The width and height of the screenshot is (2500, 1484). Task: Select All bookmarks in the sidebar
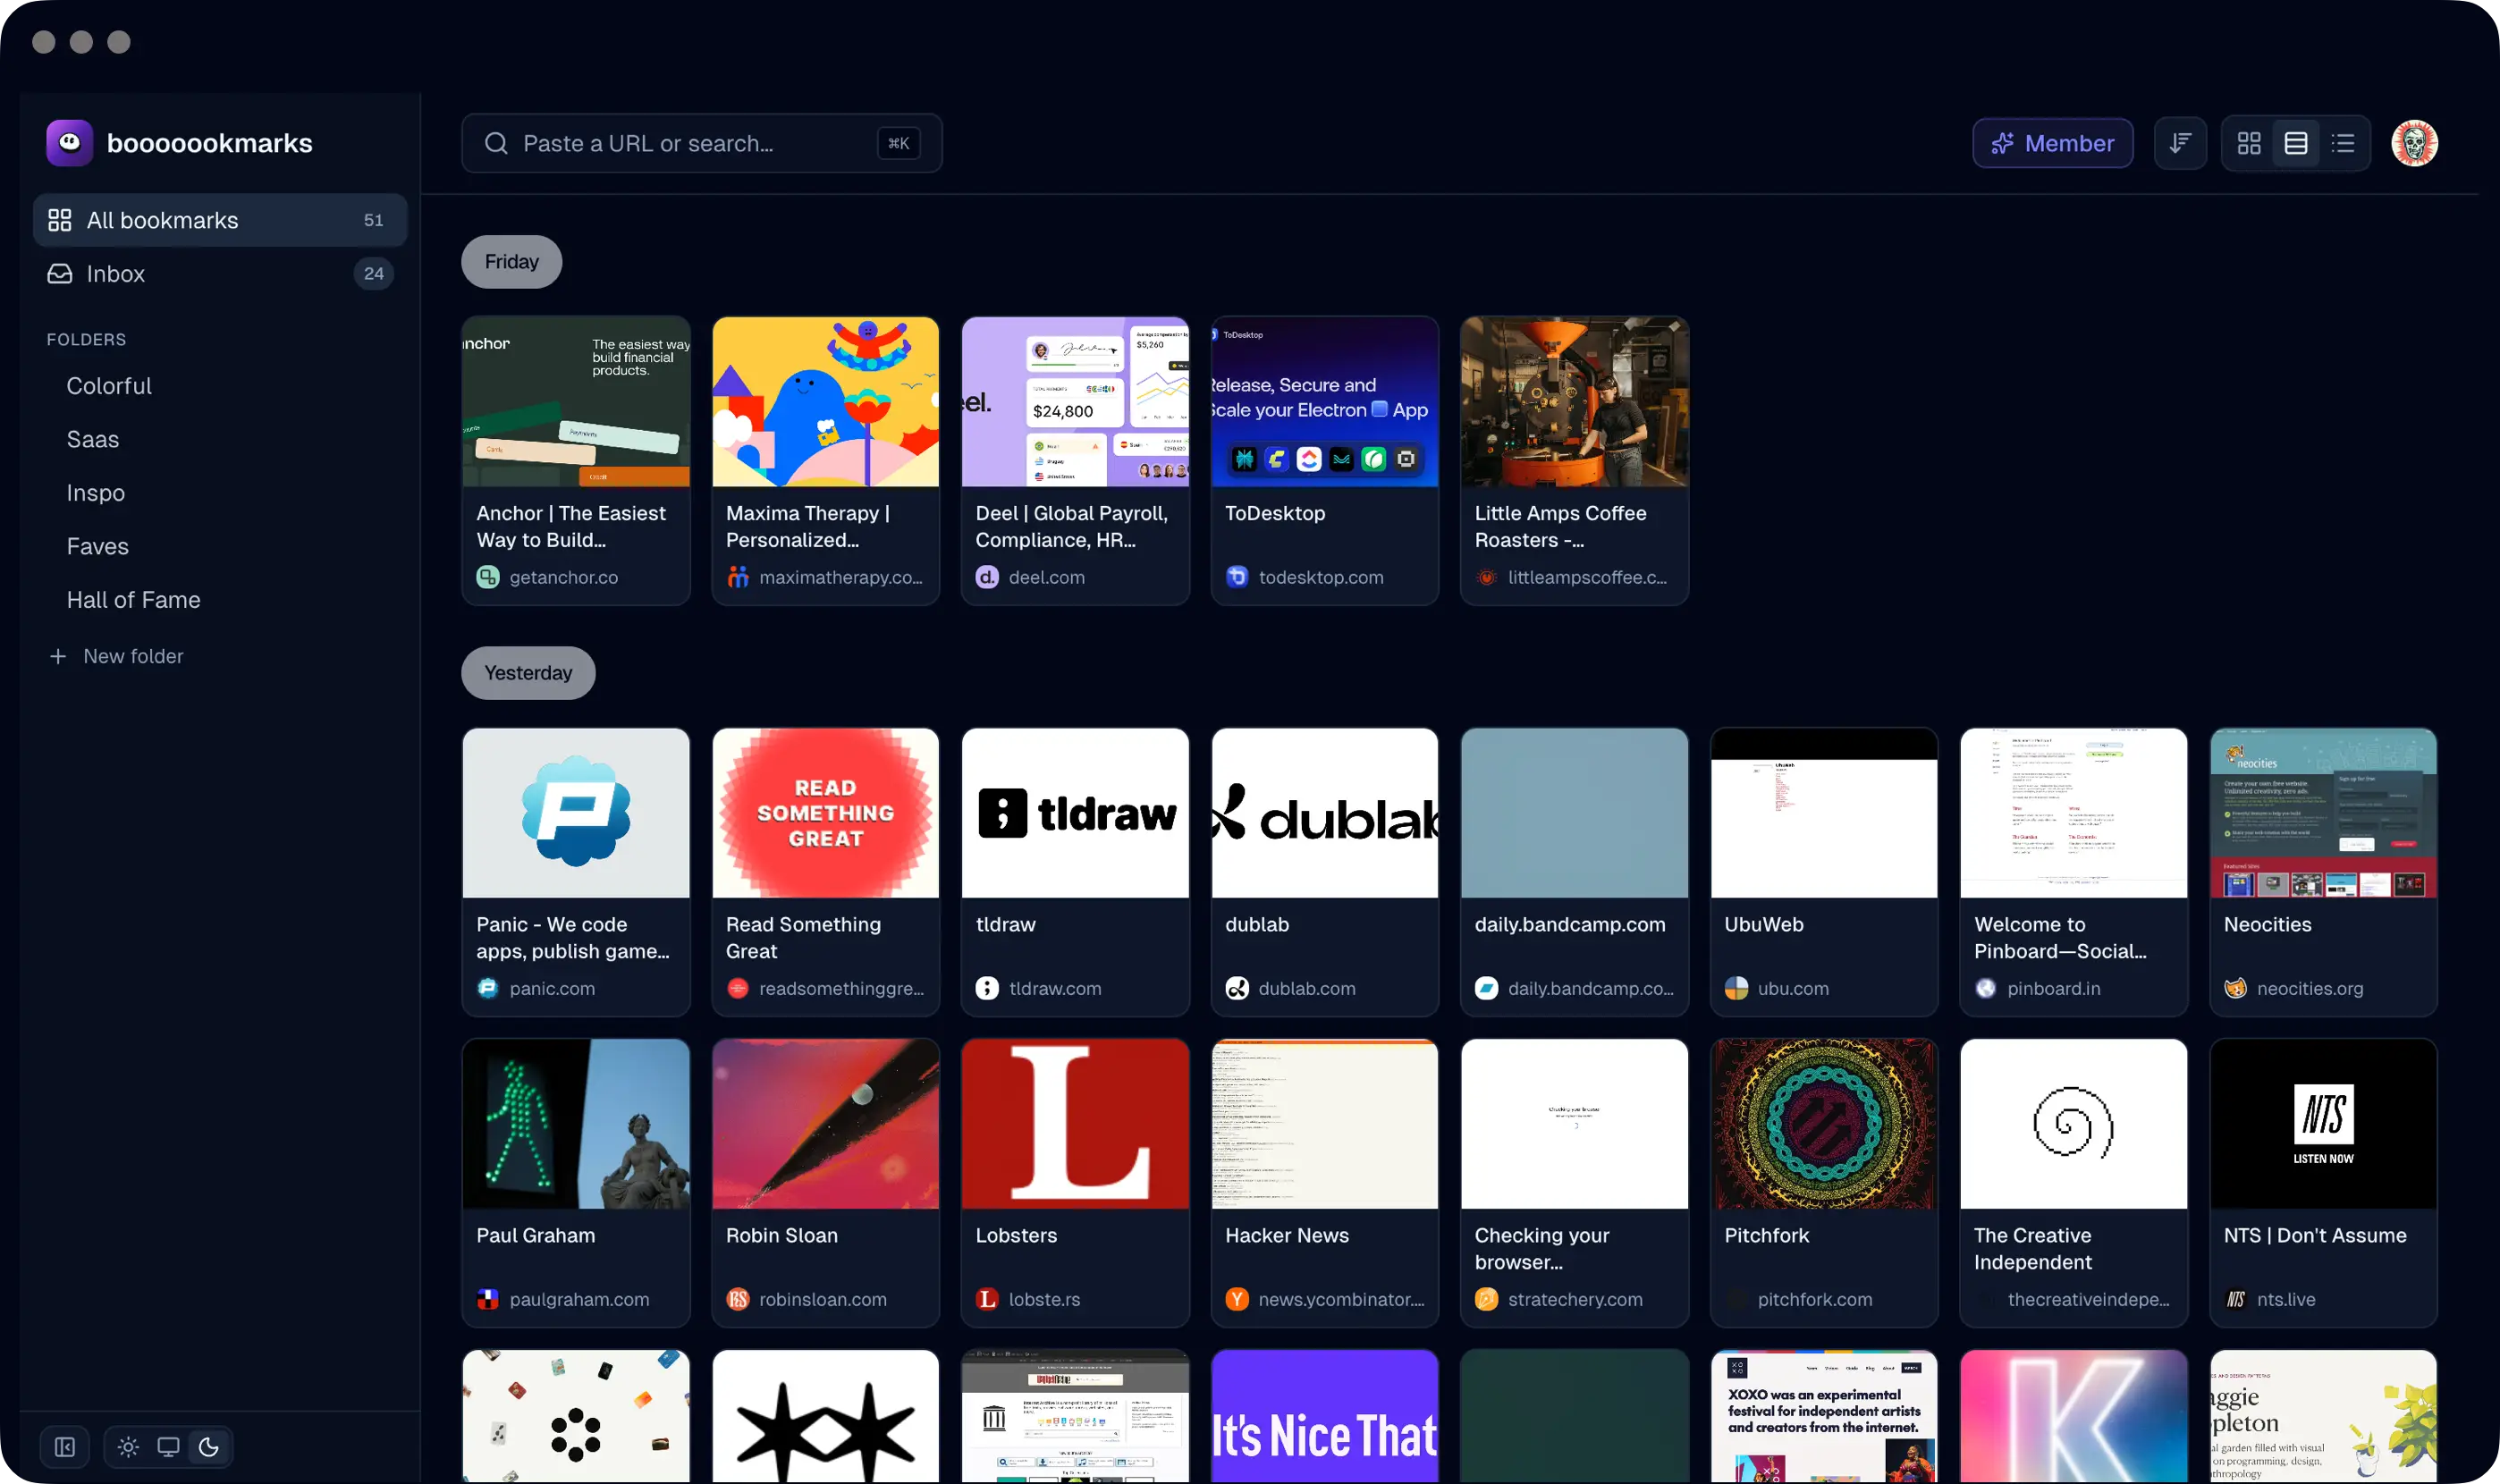click(x=220, y=220)
